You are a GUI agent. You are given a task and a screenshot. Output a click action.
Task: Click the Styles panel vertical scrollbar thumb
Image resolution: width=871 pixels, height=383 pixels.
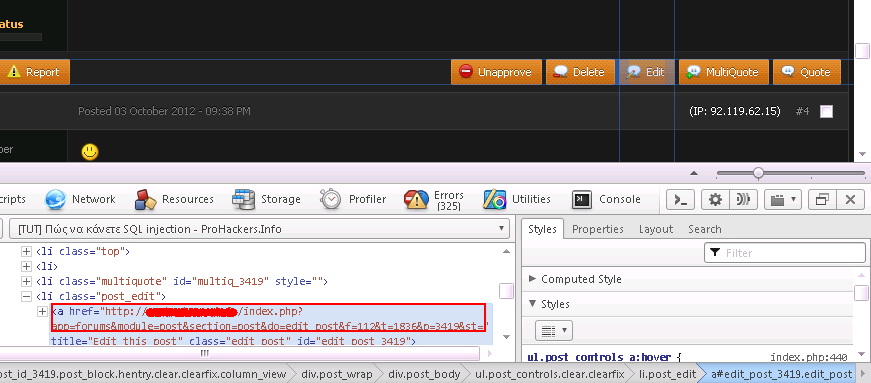[x=862, y=292]
